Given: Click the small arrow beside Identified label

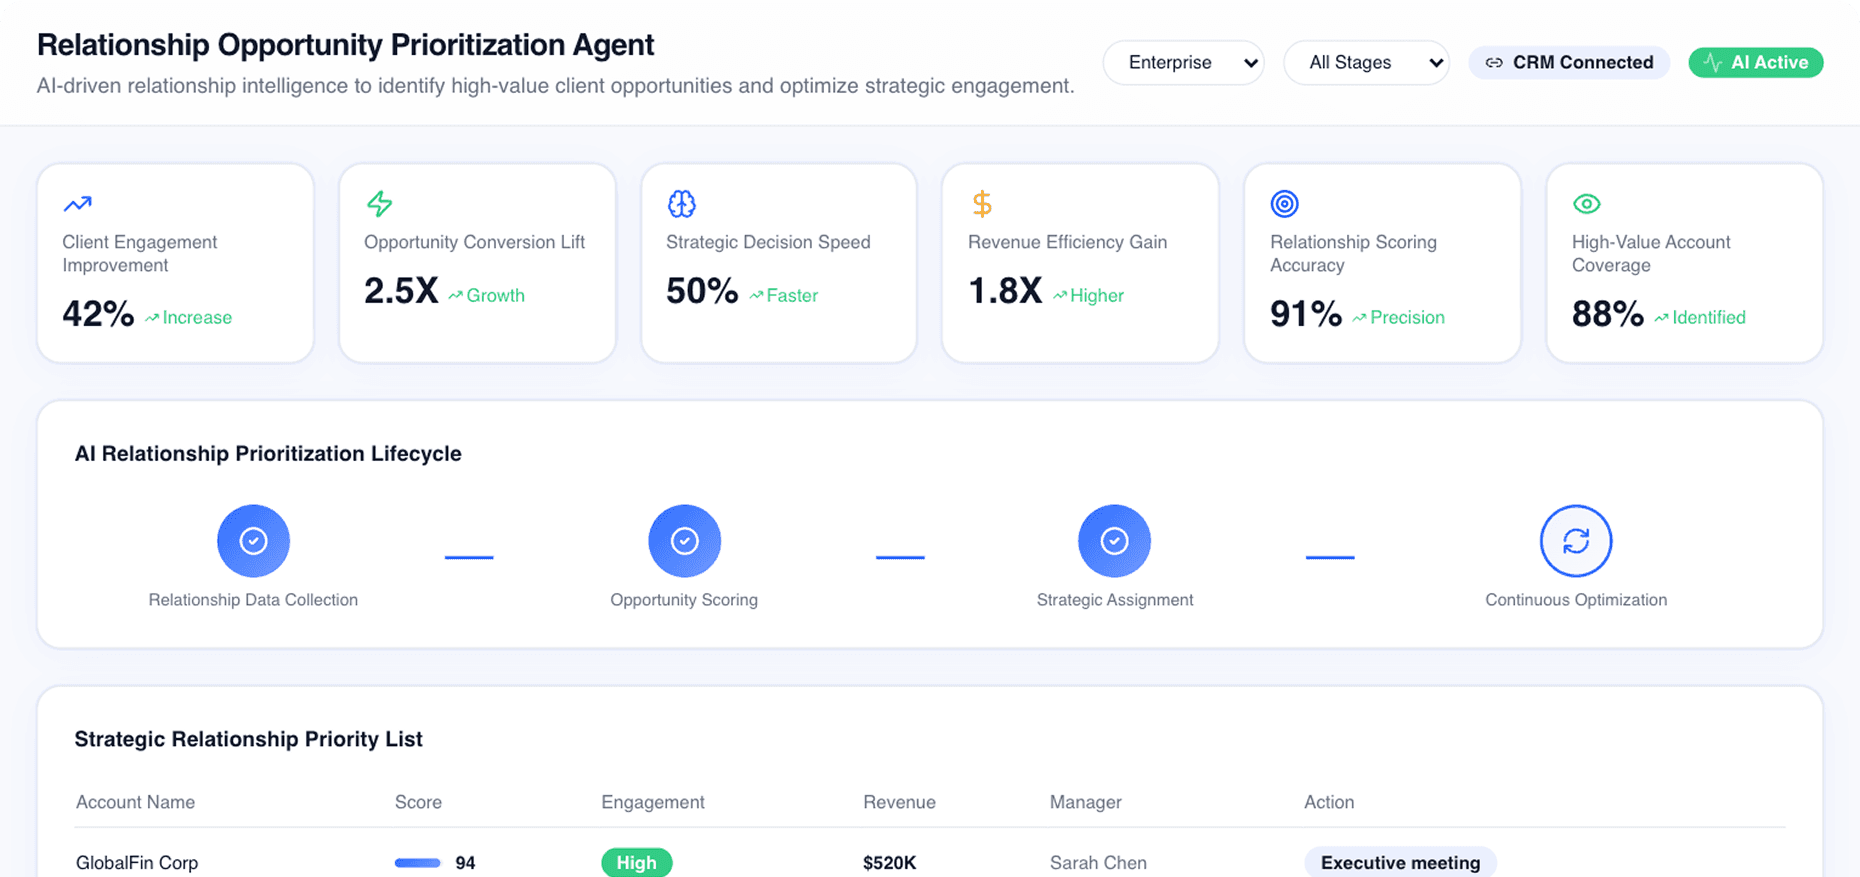Looking at the screenshot, I should click(1662, 318).
